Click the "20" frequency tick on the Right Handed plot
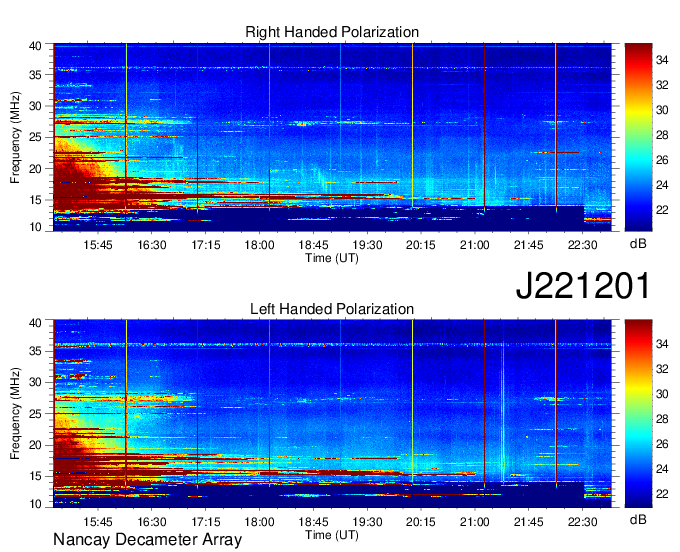 tap(36, 169)
